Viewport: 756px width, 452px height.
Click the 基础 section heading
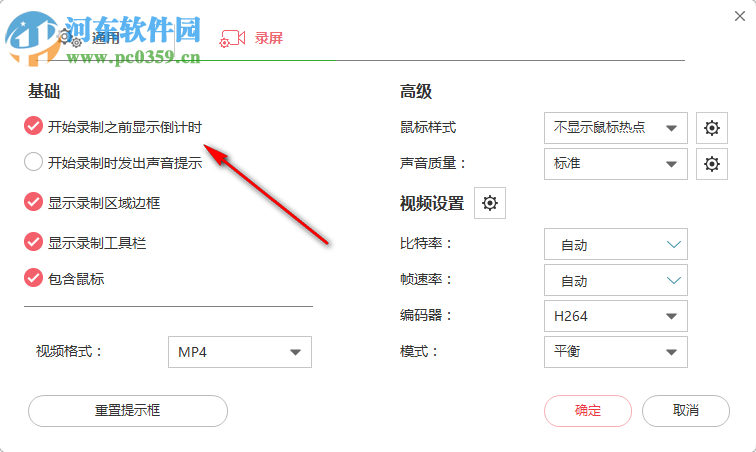(44, 91)
